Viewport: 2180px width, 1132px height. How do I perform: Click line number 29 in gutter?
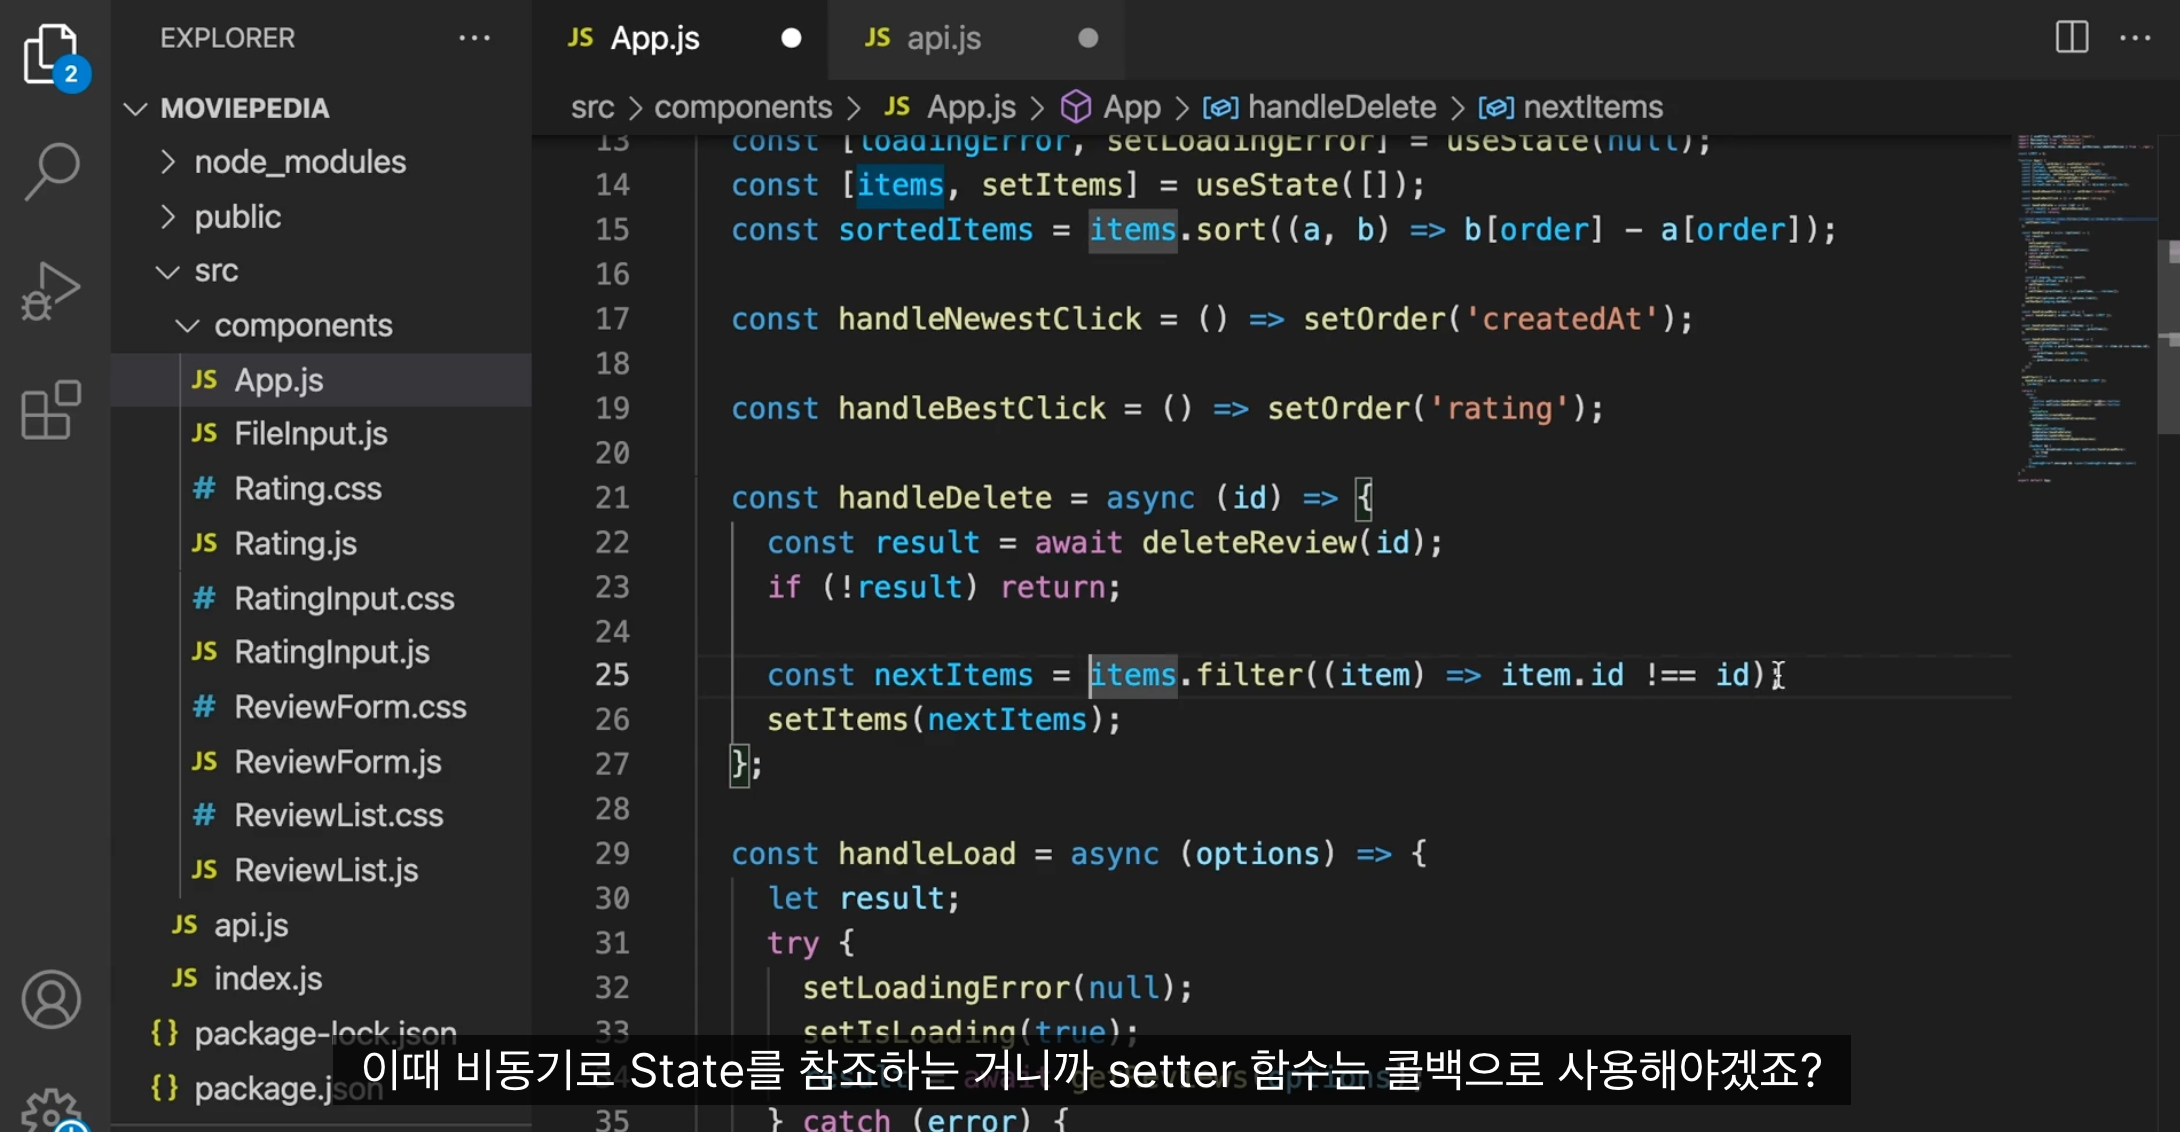pyautogui.click(x=612, y=853)
